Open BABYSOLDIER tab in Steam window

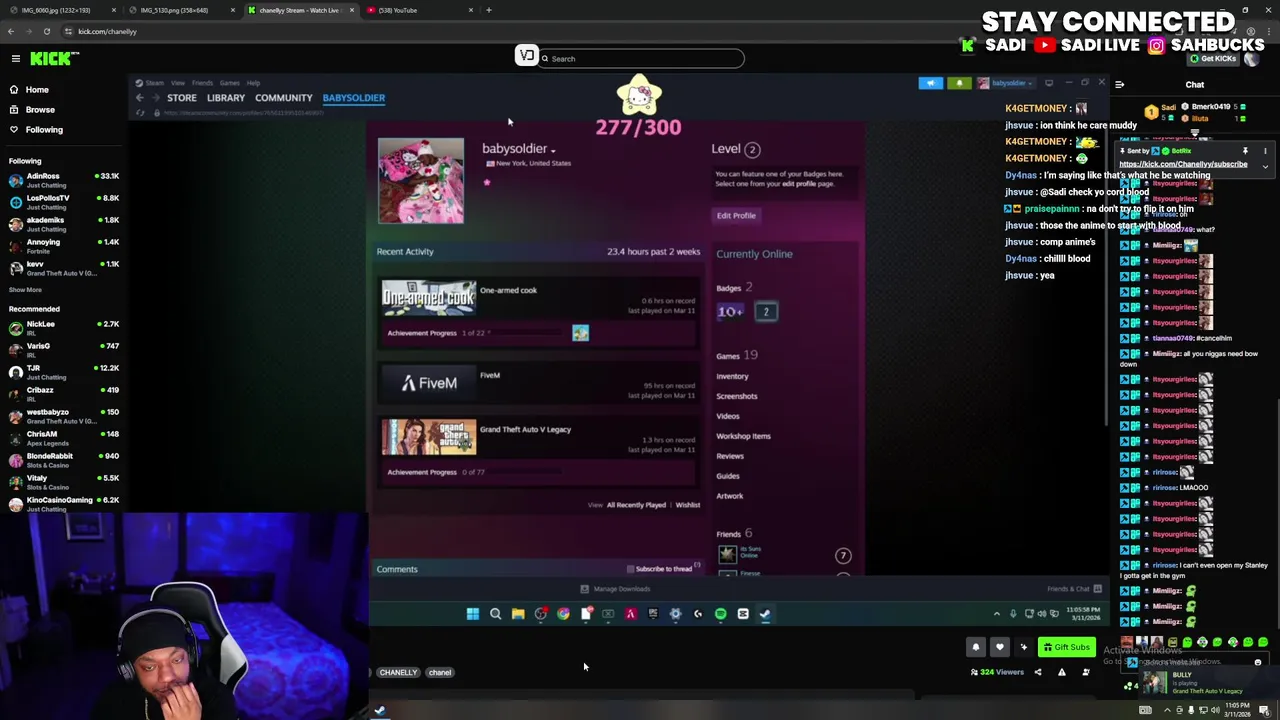354,98
